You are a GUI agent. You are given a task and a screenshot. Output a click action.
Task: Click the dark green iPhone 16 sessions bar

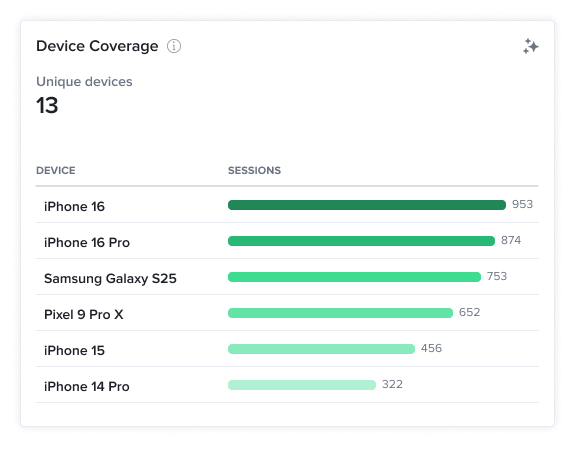(367, 205)
